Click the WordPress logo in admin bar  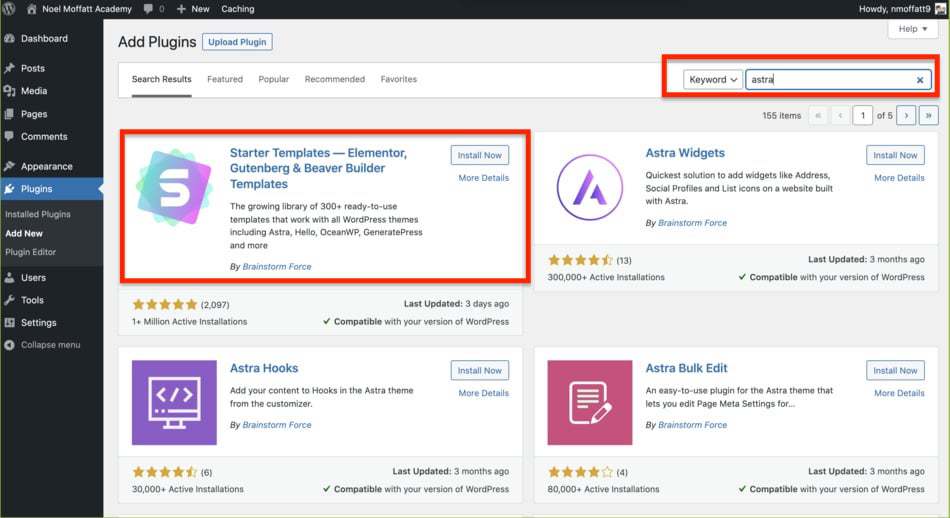click(9, 8)
